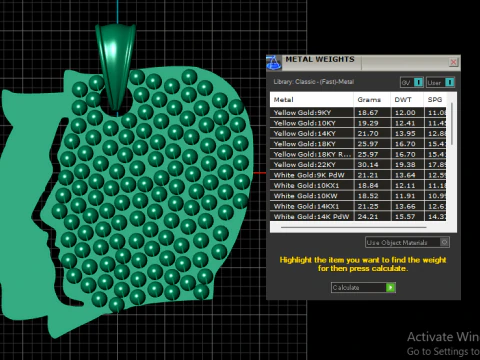Close the Metal Weights panel
Image resolution: width=480 pixels, height=360 pixels.
pyautogui.click(x=453, y=62)
